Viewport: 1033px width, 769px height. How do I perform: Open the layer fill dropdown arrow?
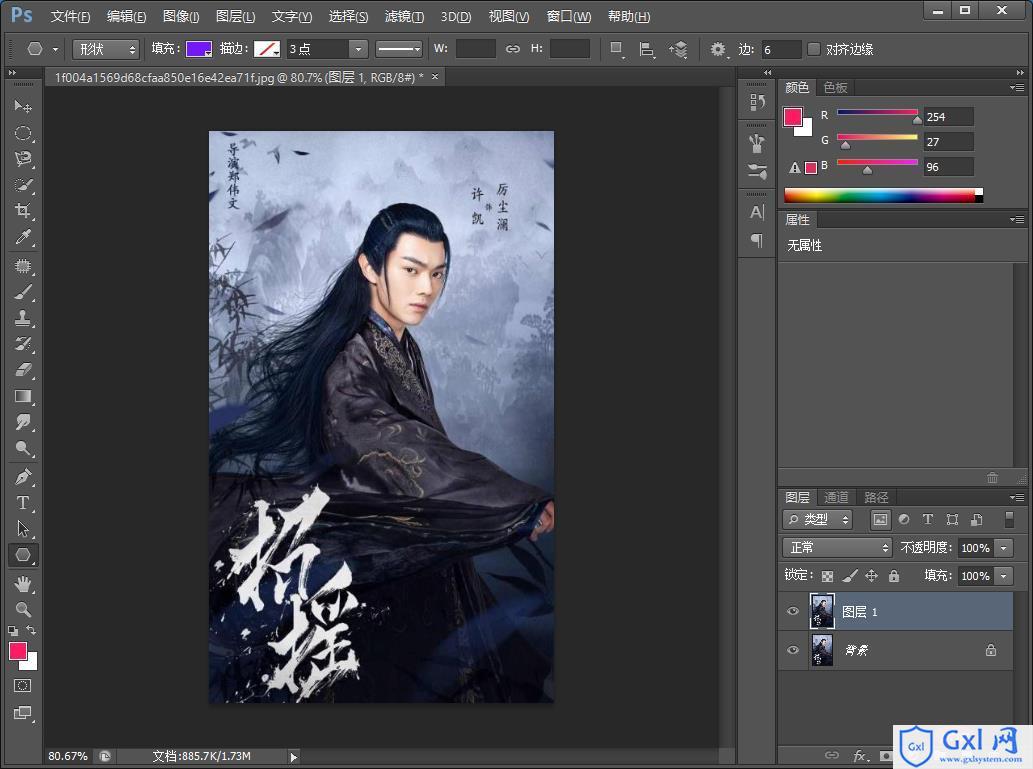(x=1003, y=576)
